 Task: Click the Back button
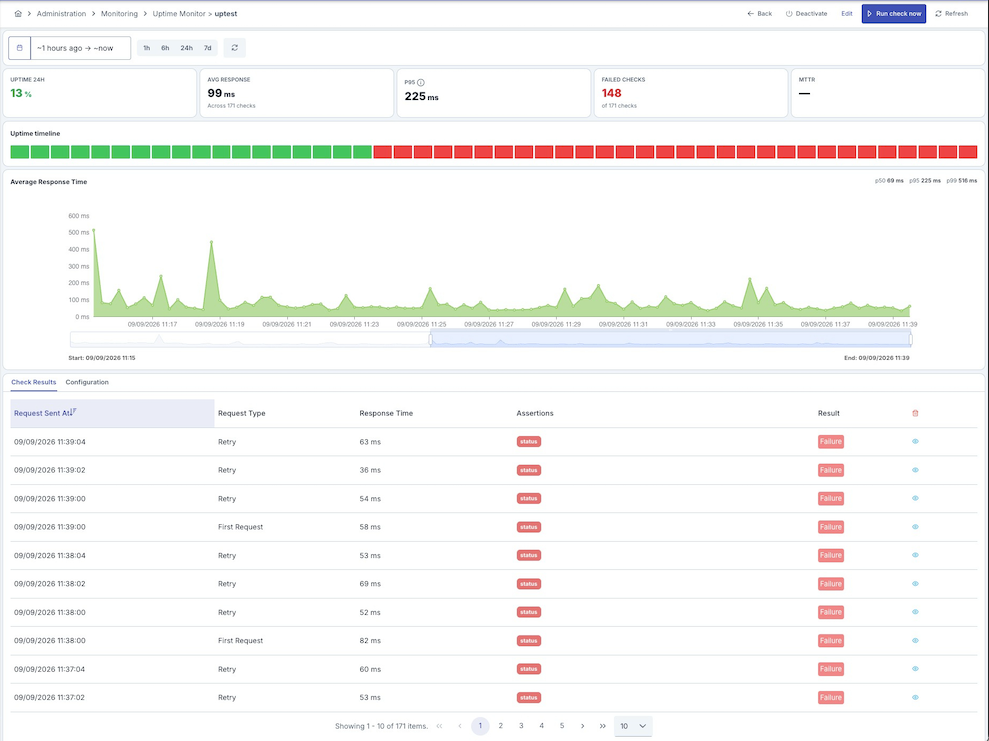(759, 13)
